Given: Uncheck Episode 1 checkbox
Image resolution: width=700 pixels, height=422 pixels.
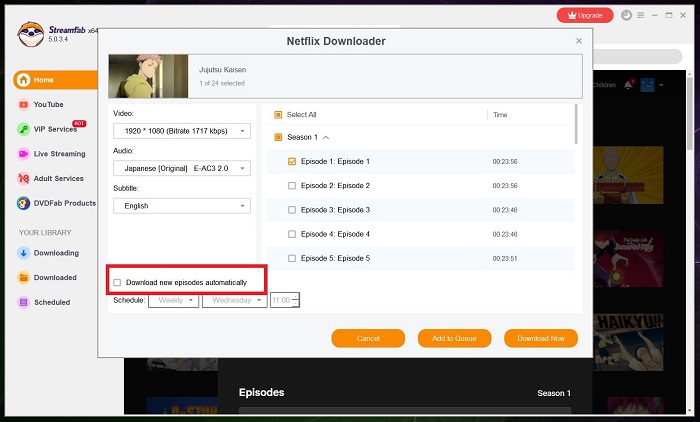Looking at the screenshot, I should click(292, 161).
